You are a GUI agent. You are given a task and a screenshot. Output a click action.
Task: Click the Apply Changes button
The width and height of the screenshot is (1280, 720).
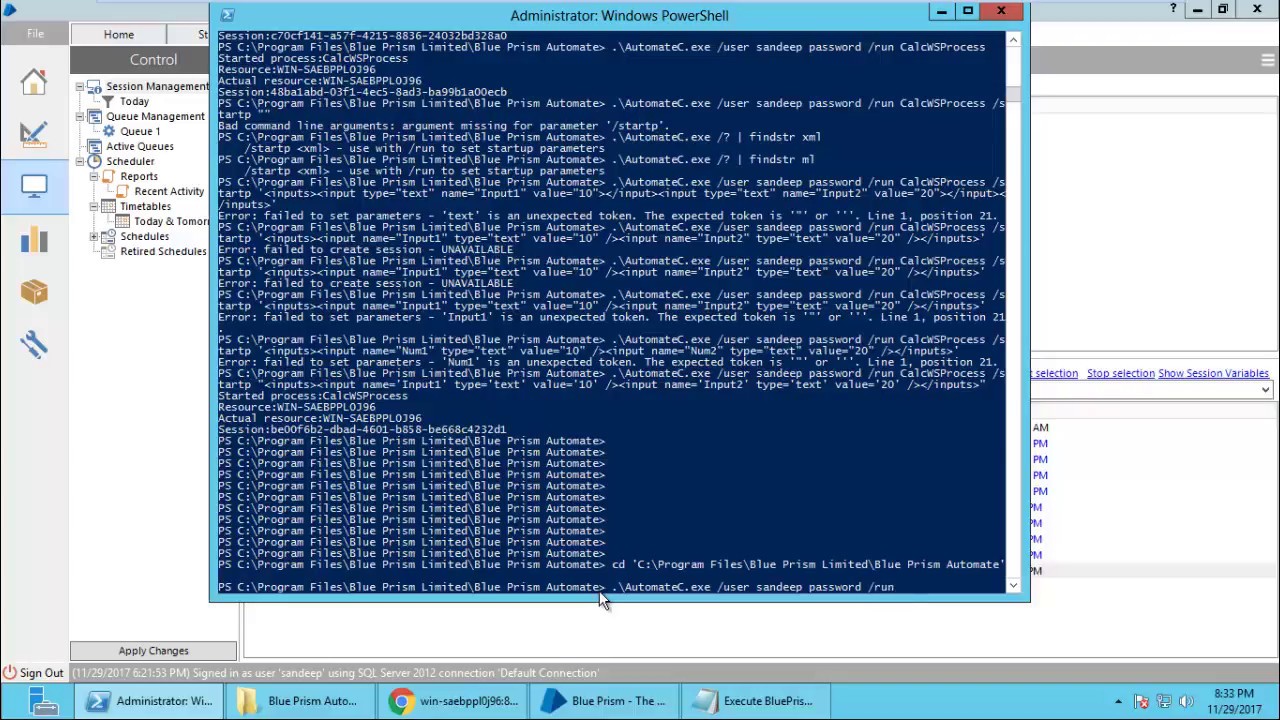pyautogui.click(x=153, y=651)
